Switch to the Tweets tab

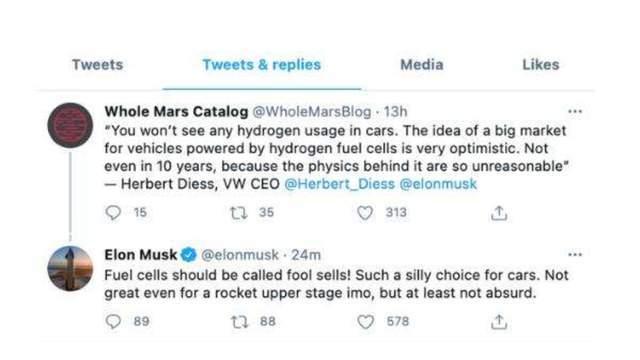point(98,64)
